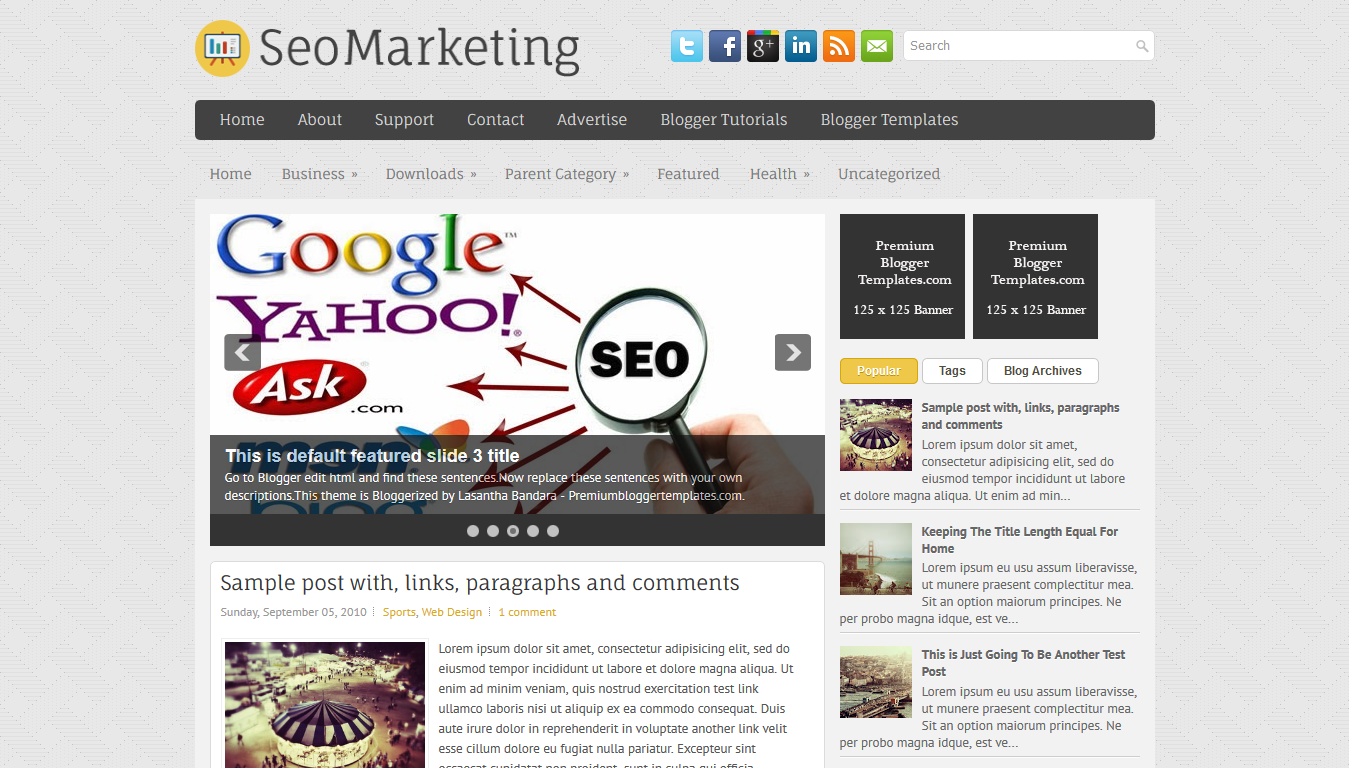Select the last slider pagination dot

point(553,531)
